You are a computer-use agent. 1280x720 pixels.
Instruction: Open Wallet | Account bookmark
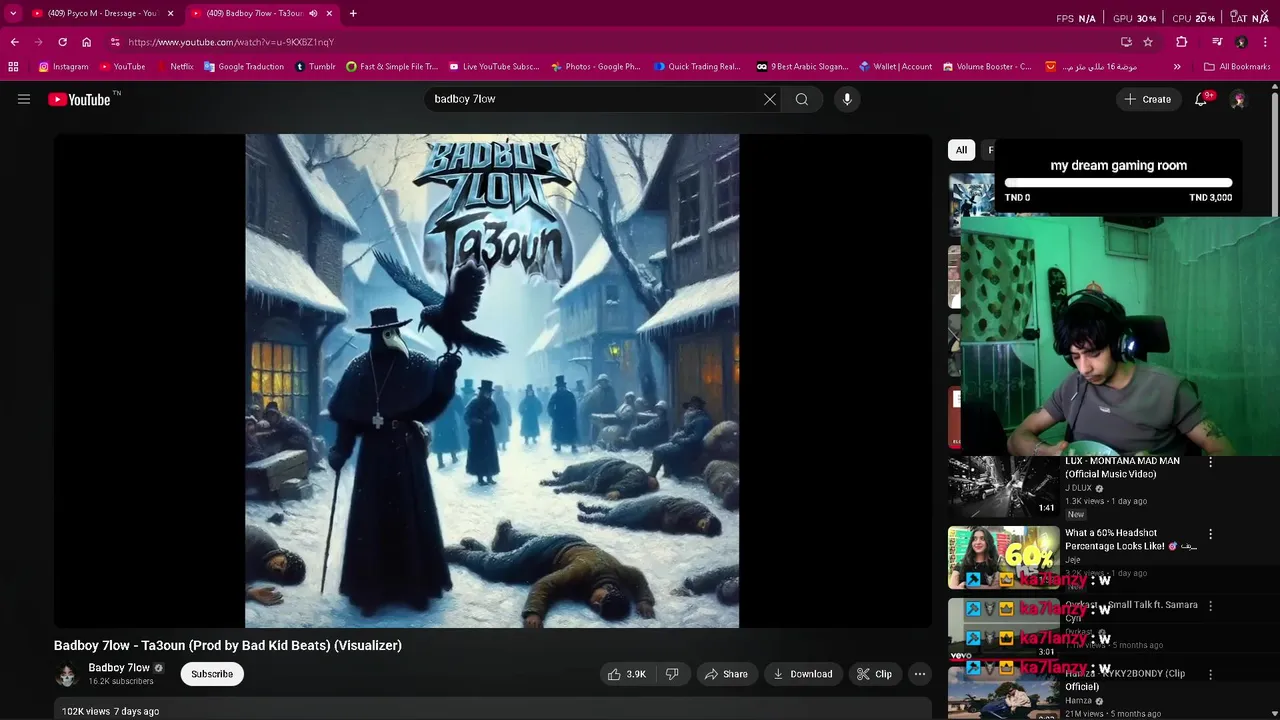coord(895,67)
